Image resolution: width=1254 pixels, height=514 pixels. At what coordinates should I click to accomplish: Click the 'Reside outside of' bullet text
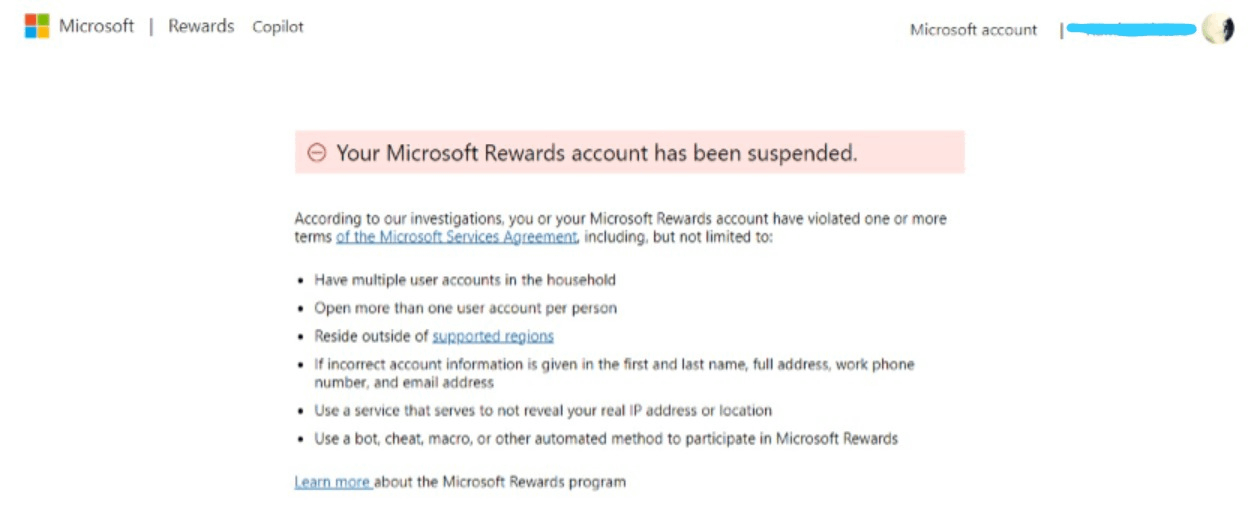coord(371,336)
